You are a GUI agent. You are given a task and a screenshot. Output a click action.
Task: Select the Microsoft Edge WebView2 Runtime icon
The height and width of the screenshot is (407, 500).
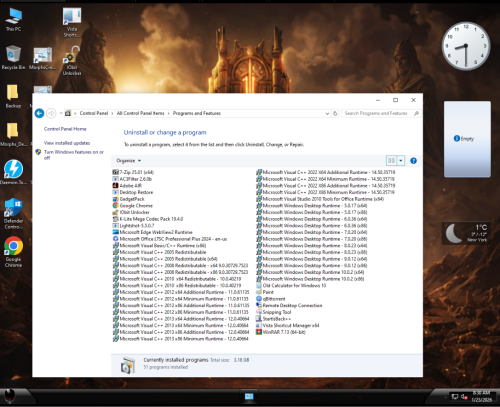(116, 232)
